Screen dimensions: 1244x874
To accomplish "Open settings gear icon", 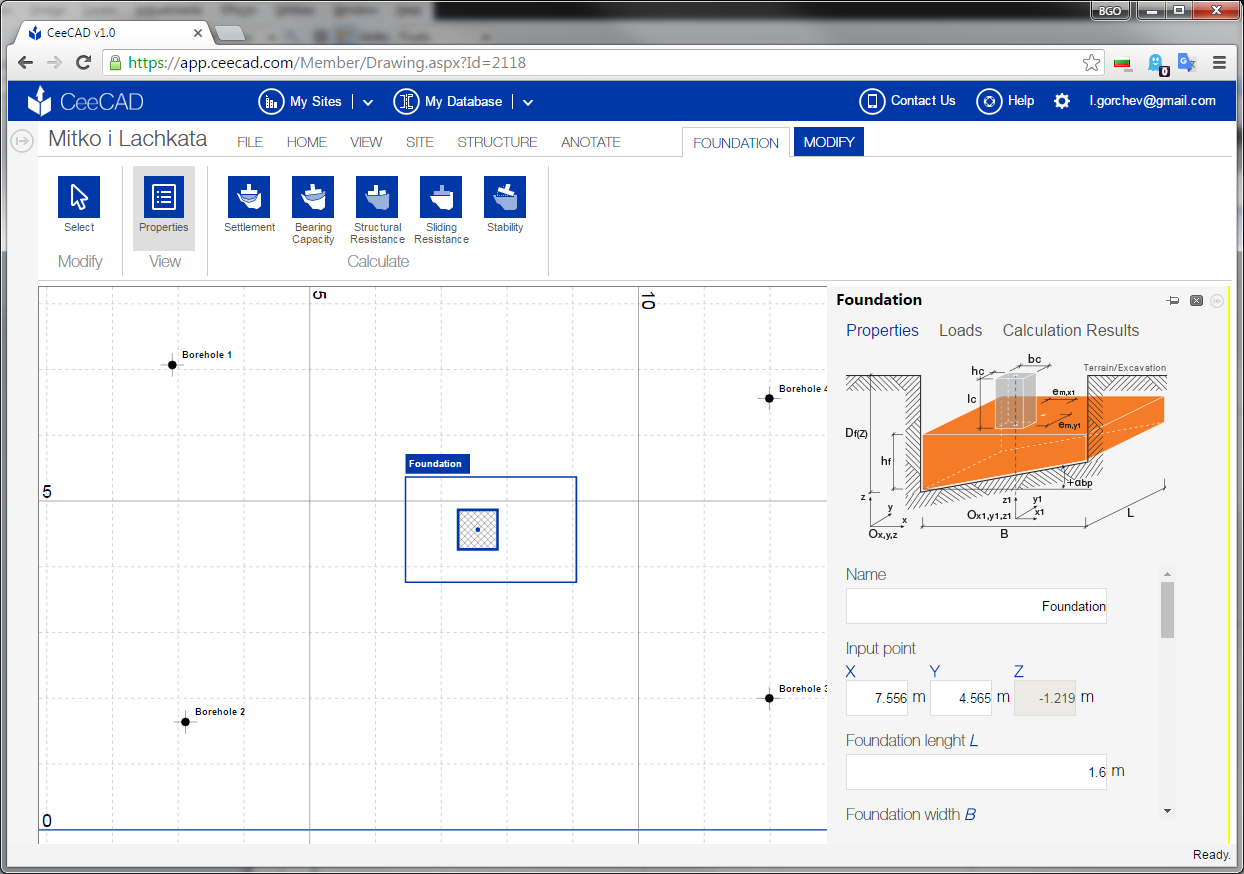I will pyautogui.click(x=1062, y=101).
